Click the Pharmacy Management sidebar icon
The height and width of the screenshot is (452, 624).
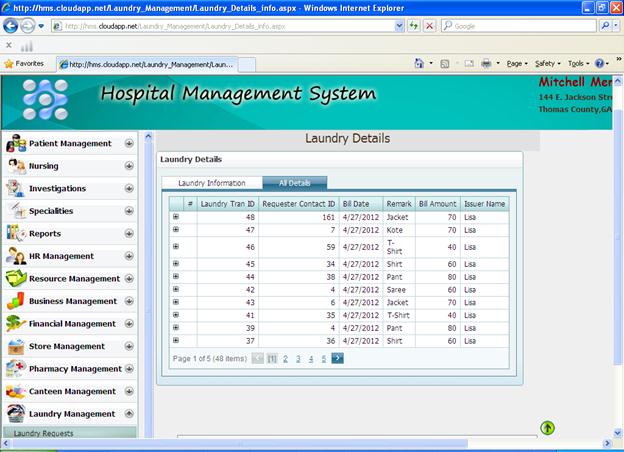[x=16, y=369]
